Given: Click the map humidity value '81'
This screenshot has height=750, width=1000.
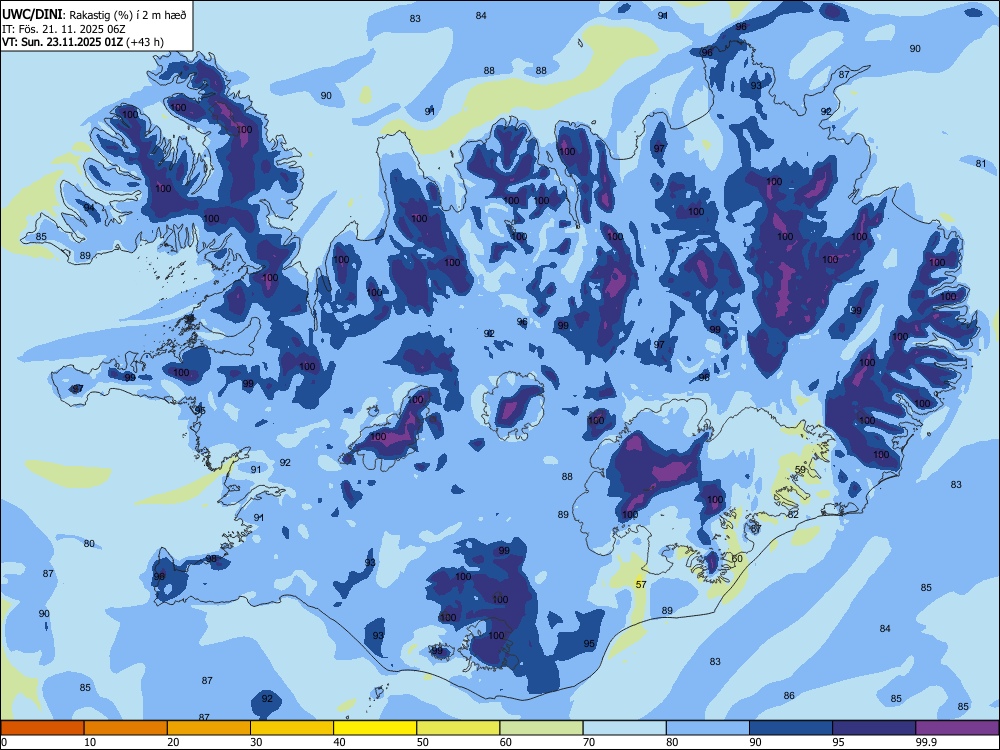Looking at the screenshot, I should point(981,163).
